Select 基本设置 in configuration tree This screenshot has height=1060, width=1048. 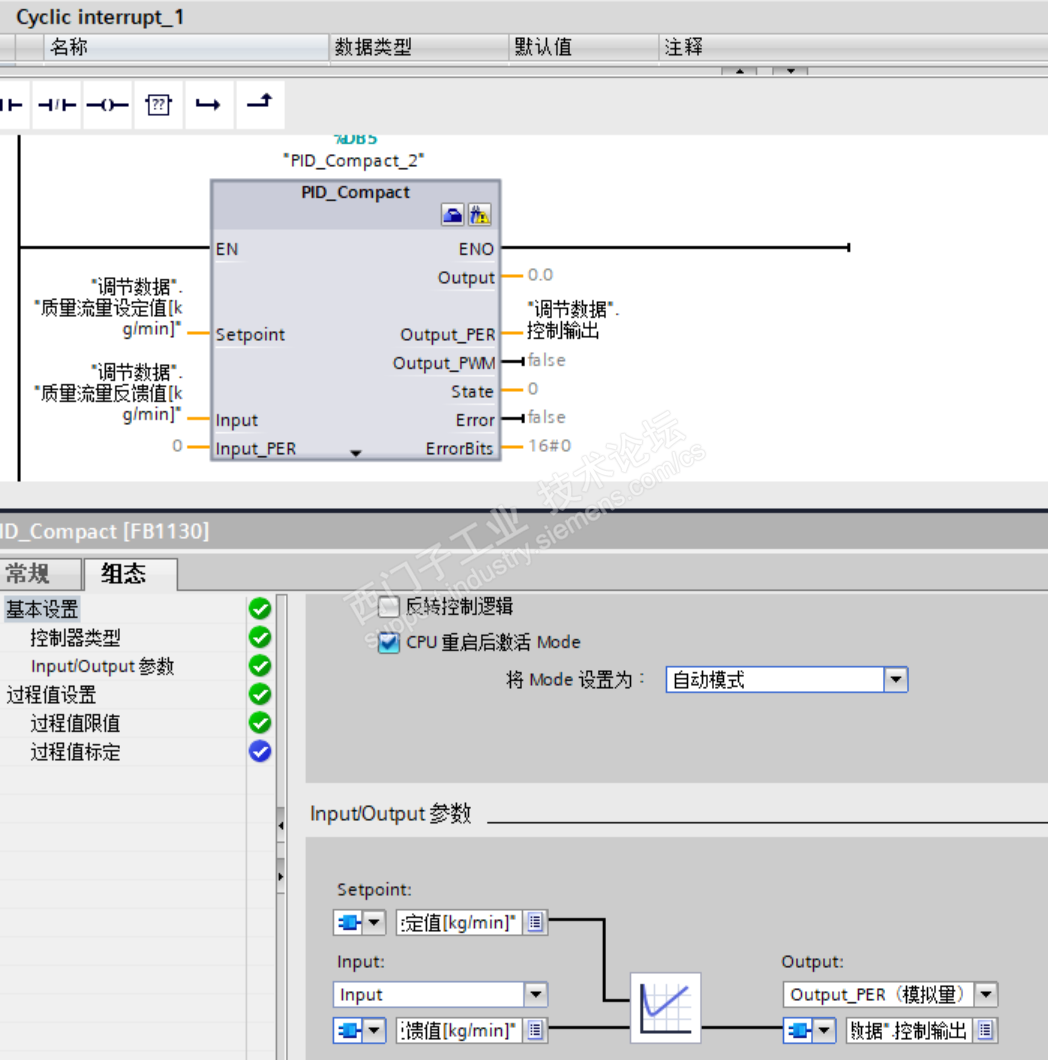pos(43,609)
